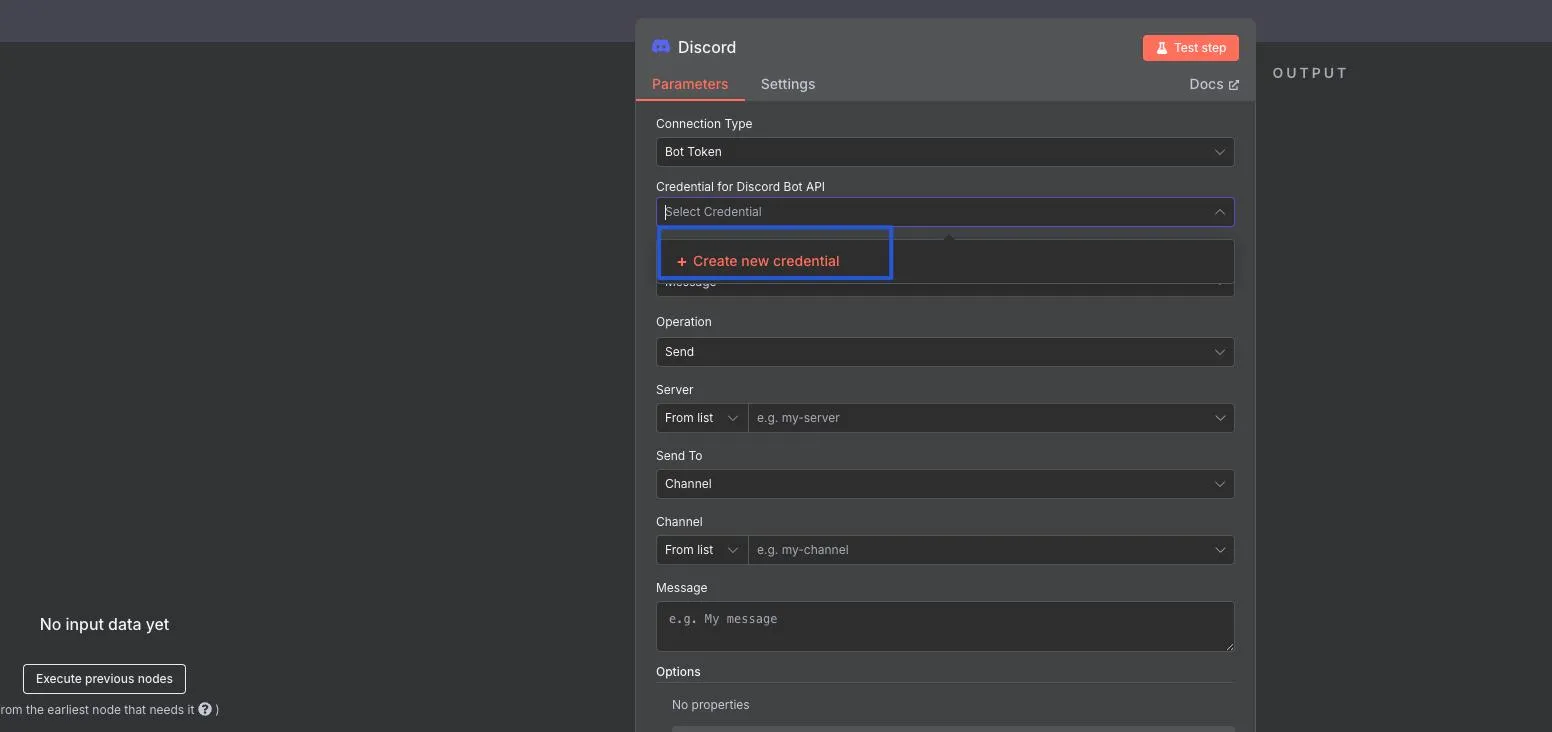Focus the Message text area
Screen dimensions: 1552x732
coord(945,626)
